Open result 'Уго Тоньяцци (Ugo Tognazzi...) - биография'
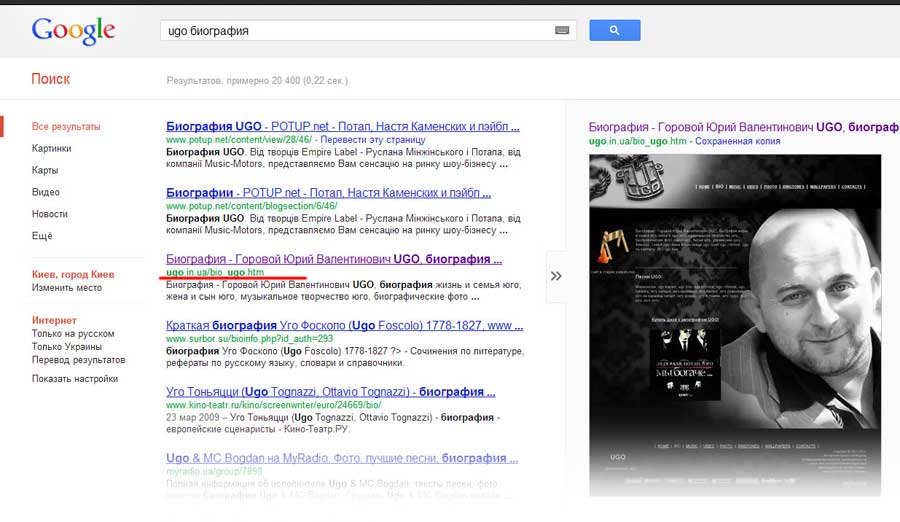 tap(331, 392)
